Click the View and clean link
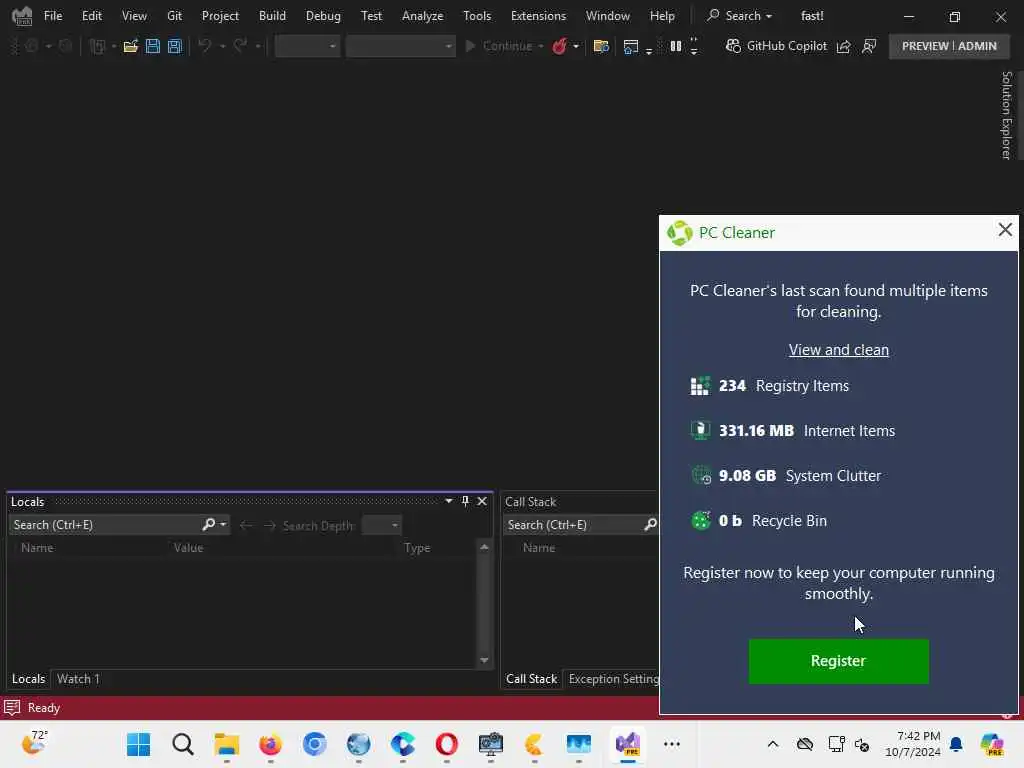Screen dimensions: 1024x768 (839, 350)
